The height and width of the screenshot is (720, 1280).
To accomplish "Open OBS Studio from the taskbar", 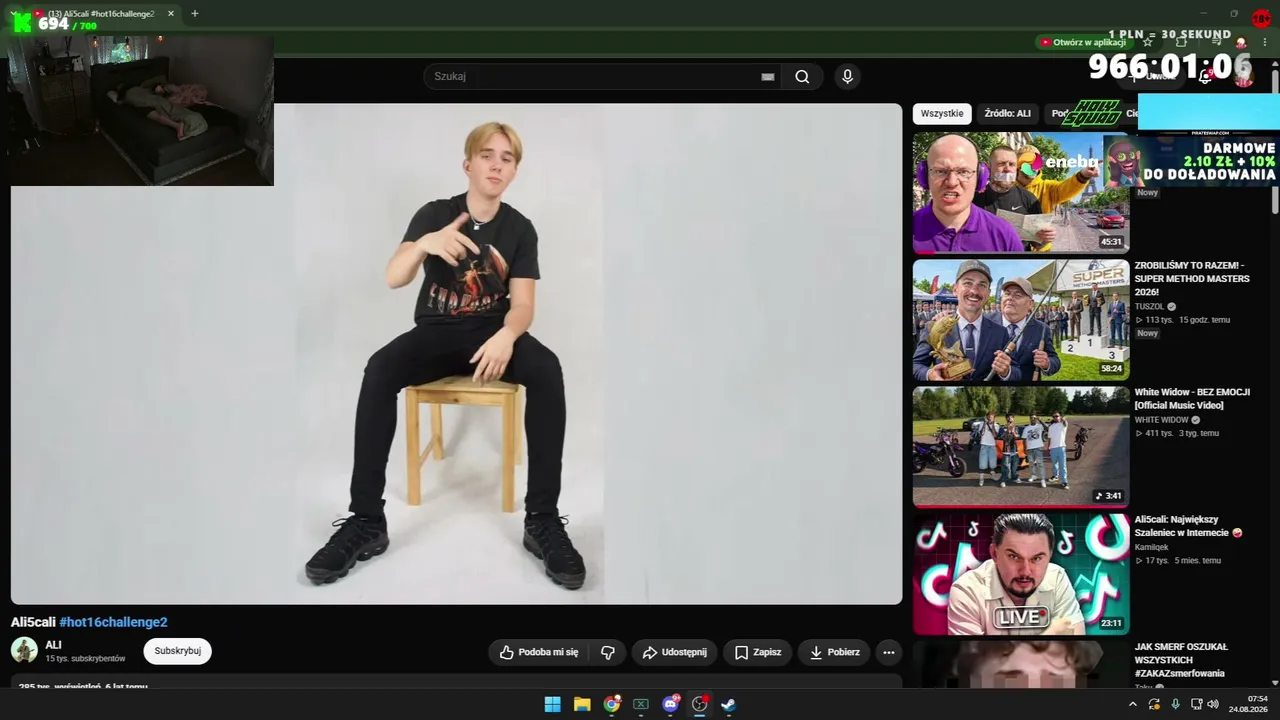I will (x=700, y=704).
